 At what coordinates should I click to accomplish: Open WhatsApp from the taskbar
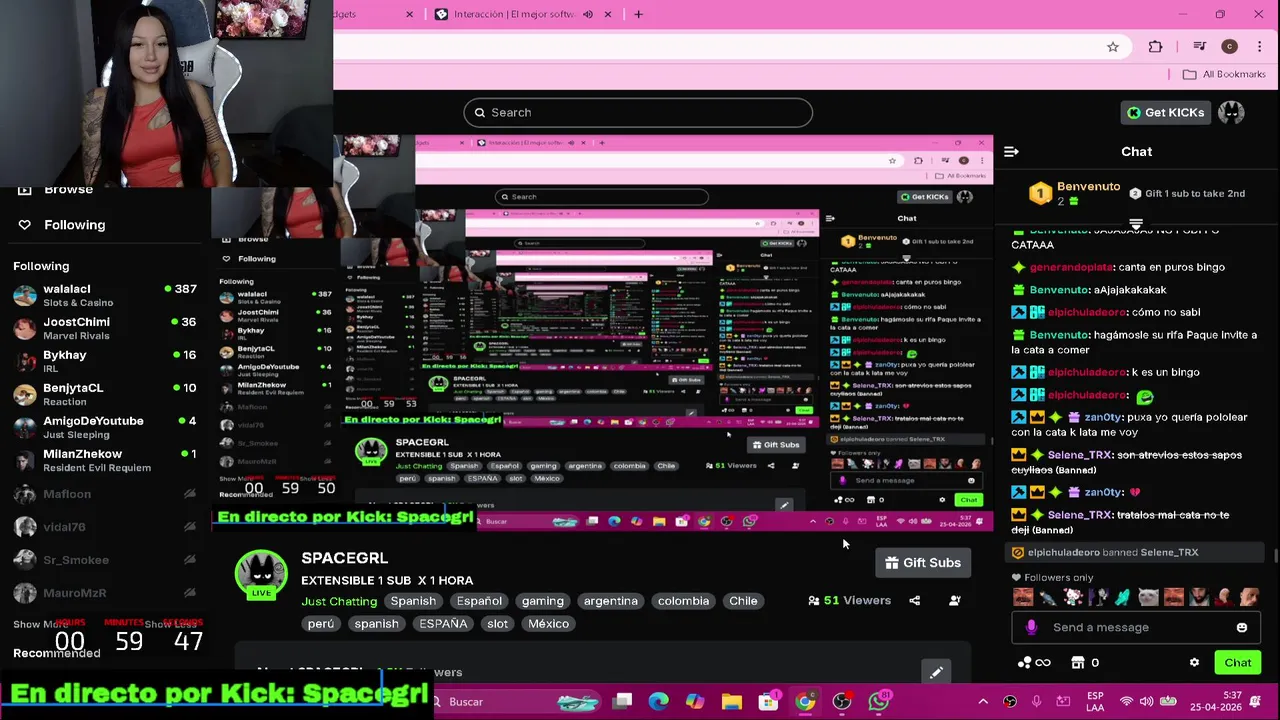[x=879, y=701]
